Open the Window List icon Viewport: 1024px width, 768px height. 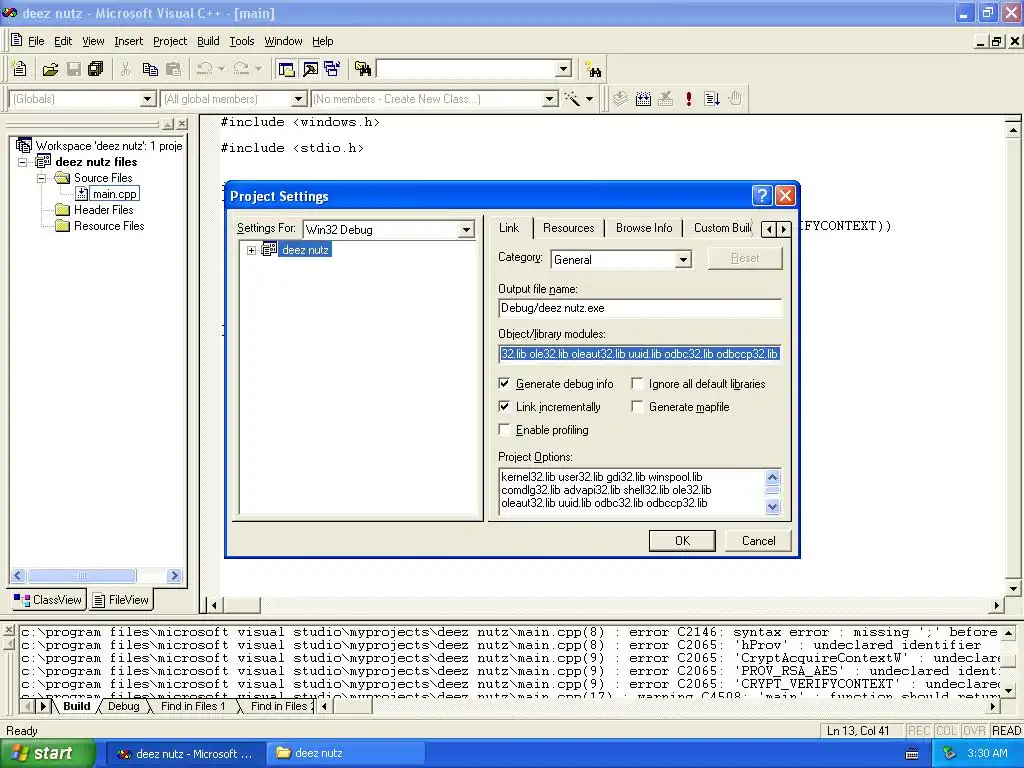[x=332, y=69]
